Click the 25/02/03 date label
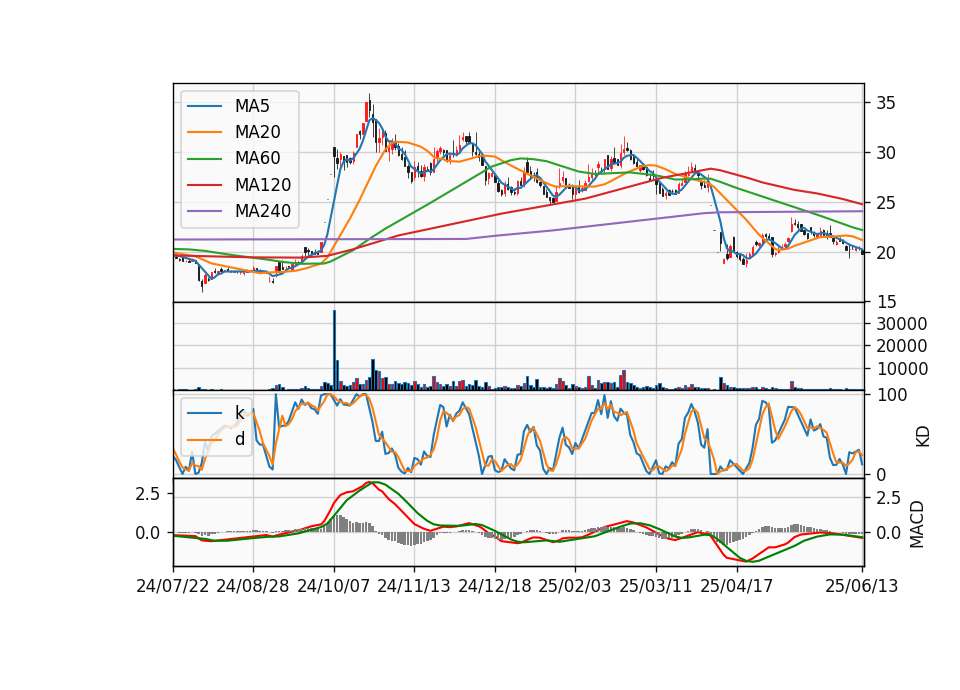 [575, 587]
